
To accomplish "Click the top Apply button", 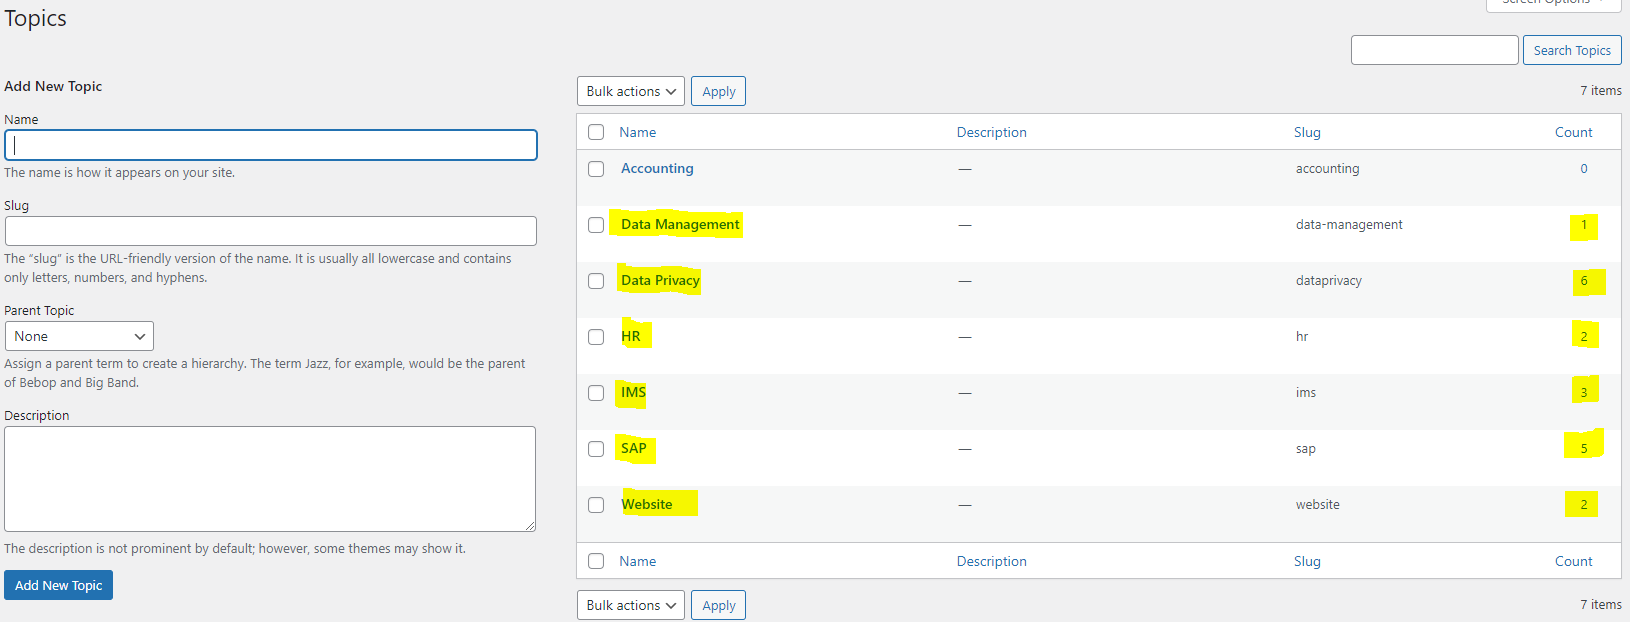I will click(x=718, y=91).
